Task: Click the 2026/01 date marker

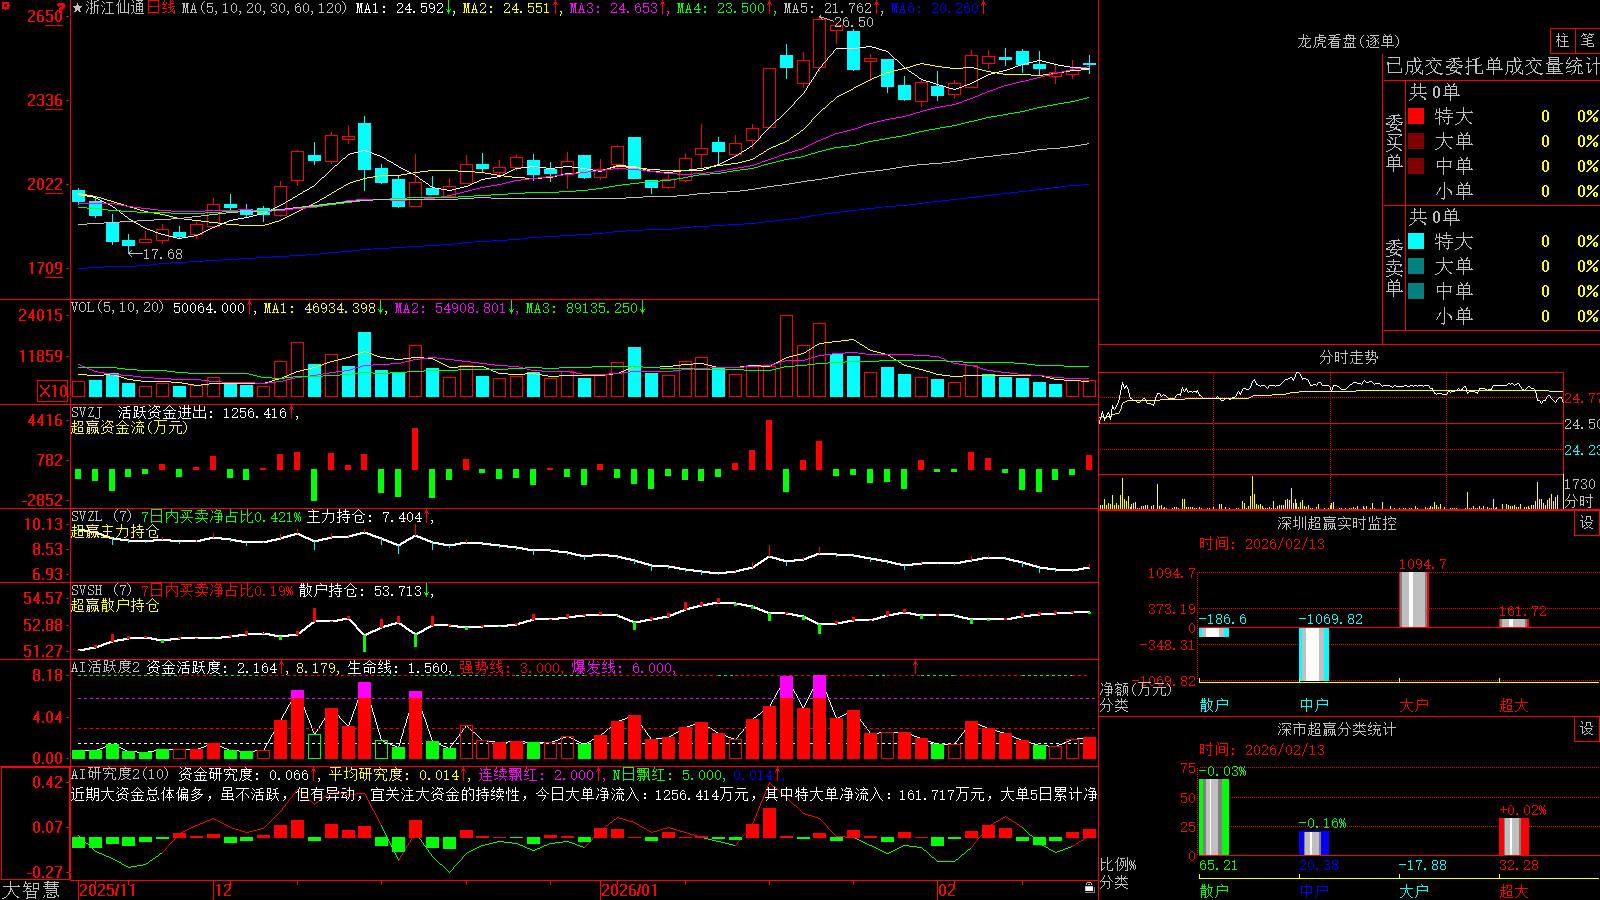Action: tap(630, 890)
